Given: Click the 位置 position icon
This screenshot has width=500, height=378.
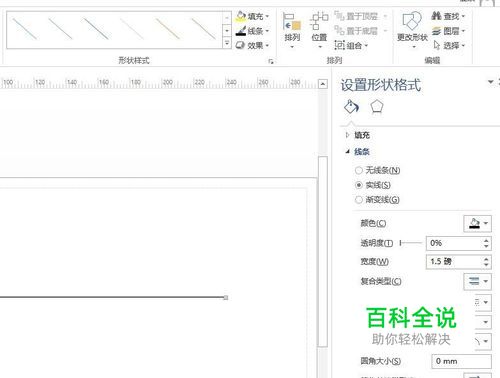Looking at the screenshot, I should [319, 30].
